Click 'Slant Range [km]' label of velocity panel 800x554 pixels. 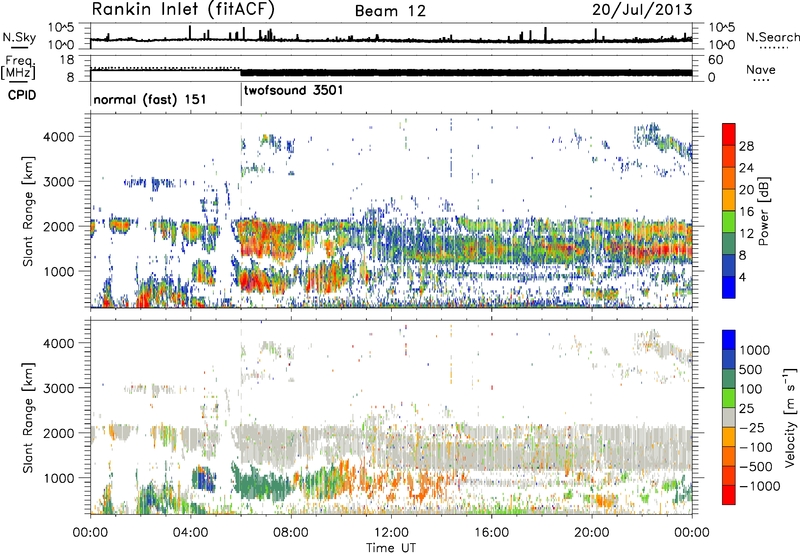pyautogui.click(x=28, y=417)
